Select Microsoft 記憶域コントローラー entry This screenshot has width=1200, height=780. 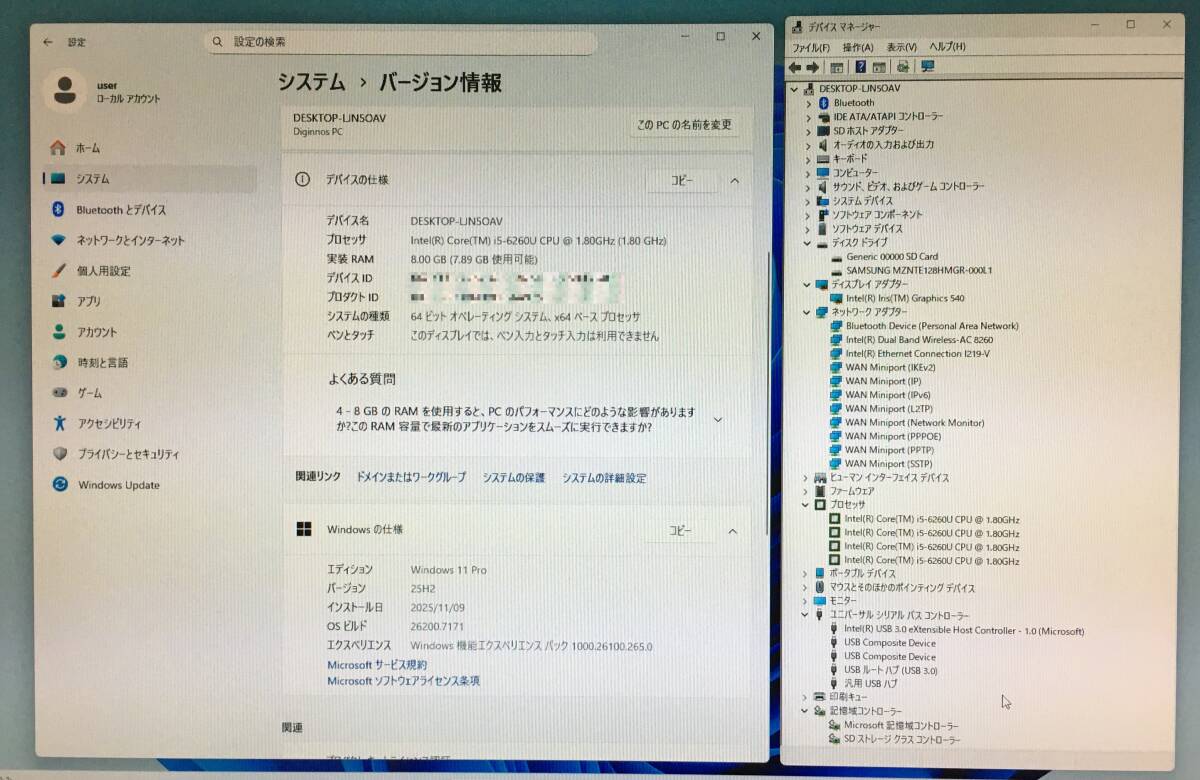point(900,725)
